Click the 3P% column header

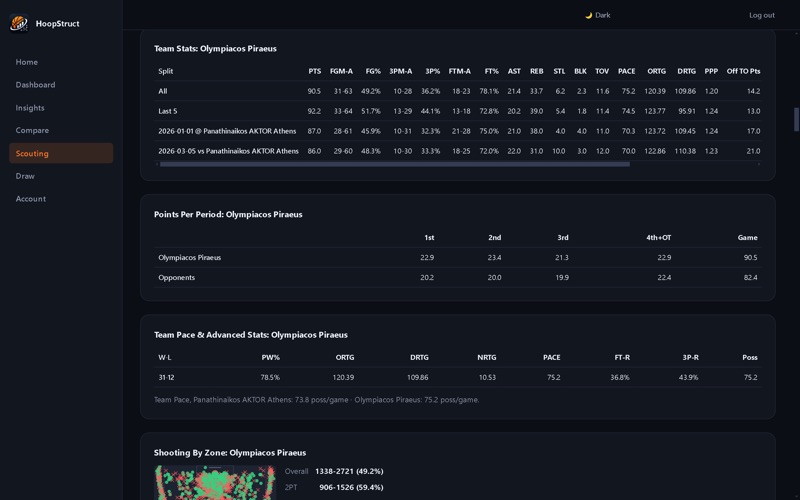[x=432, y=71]
